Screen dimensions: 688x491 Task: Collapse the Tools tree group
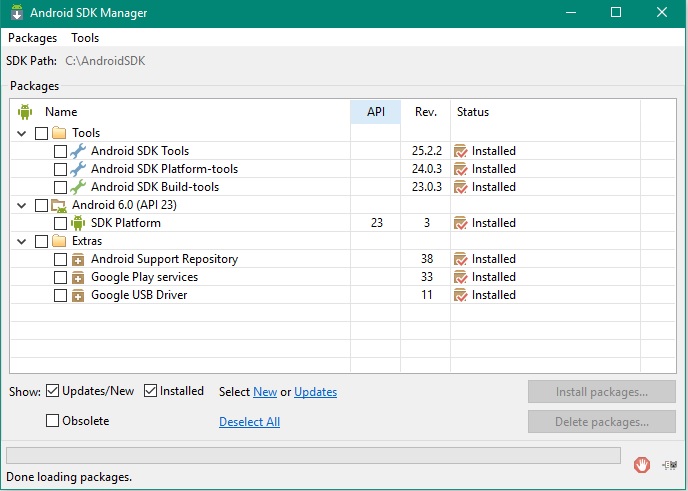point(22,133)
